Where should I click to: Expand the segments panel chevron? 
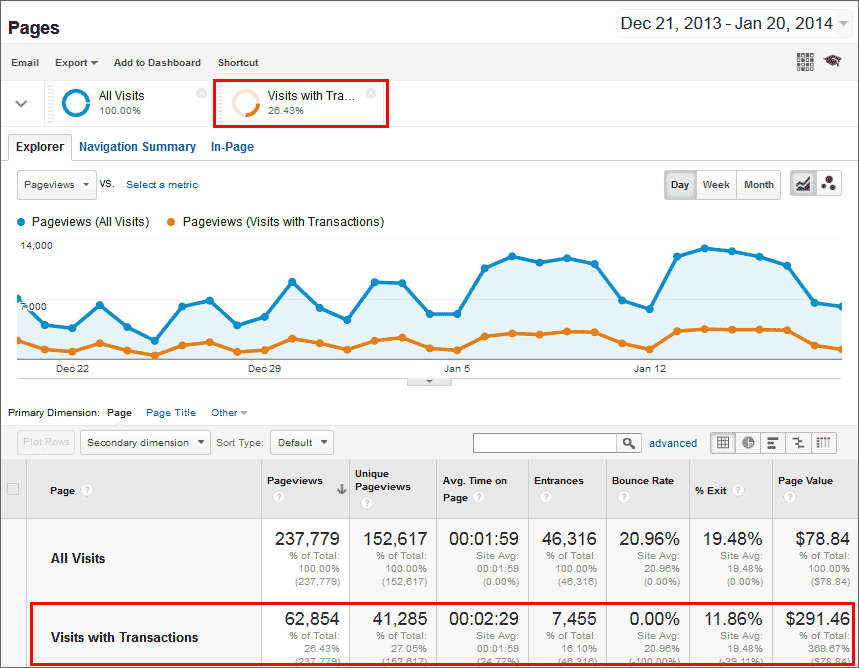[21, 103]
